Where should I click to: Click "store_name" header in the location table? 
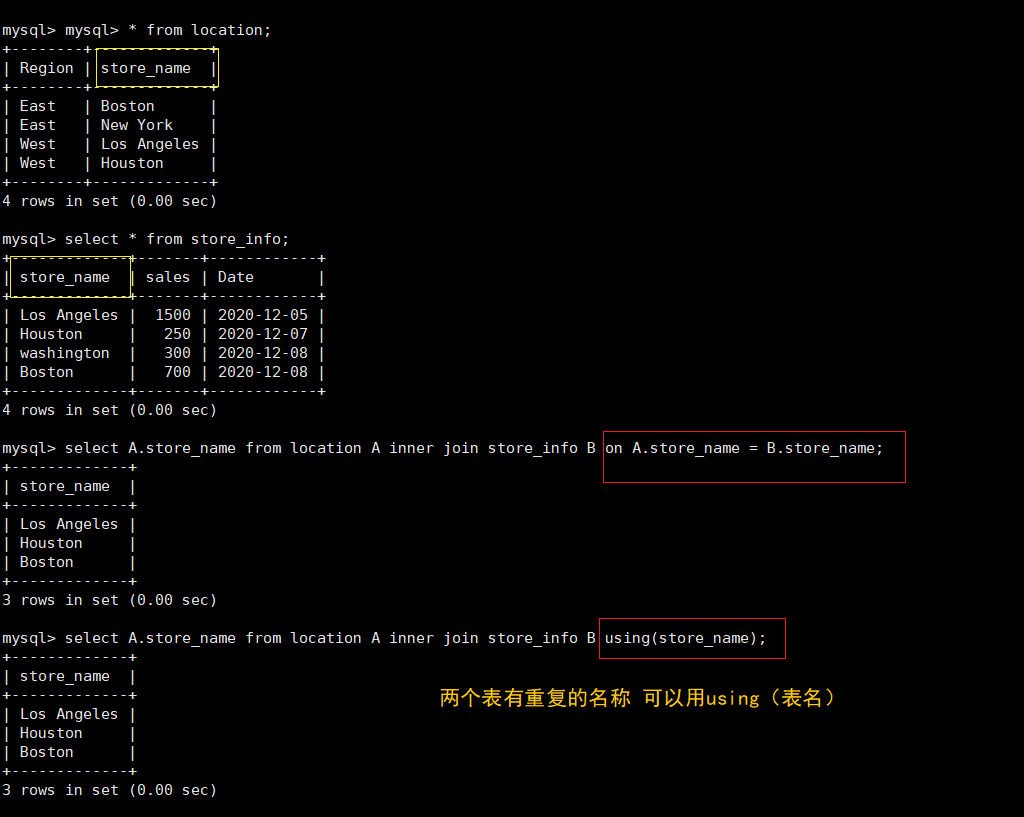[x=146, y=68]
